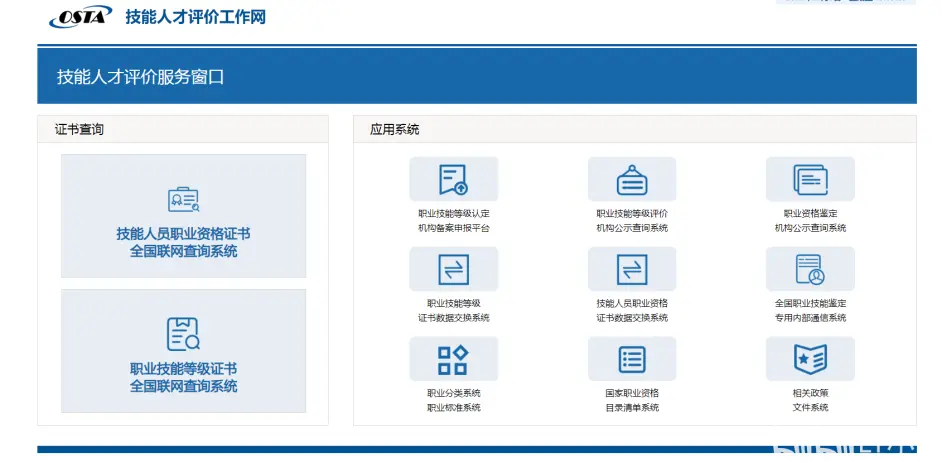Click 技能人员职业资格证书数据交换系统 arrows icon
This screenshot has height=462, width=942.
pyautogui.click(x=631, y=269)
